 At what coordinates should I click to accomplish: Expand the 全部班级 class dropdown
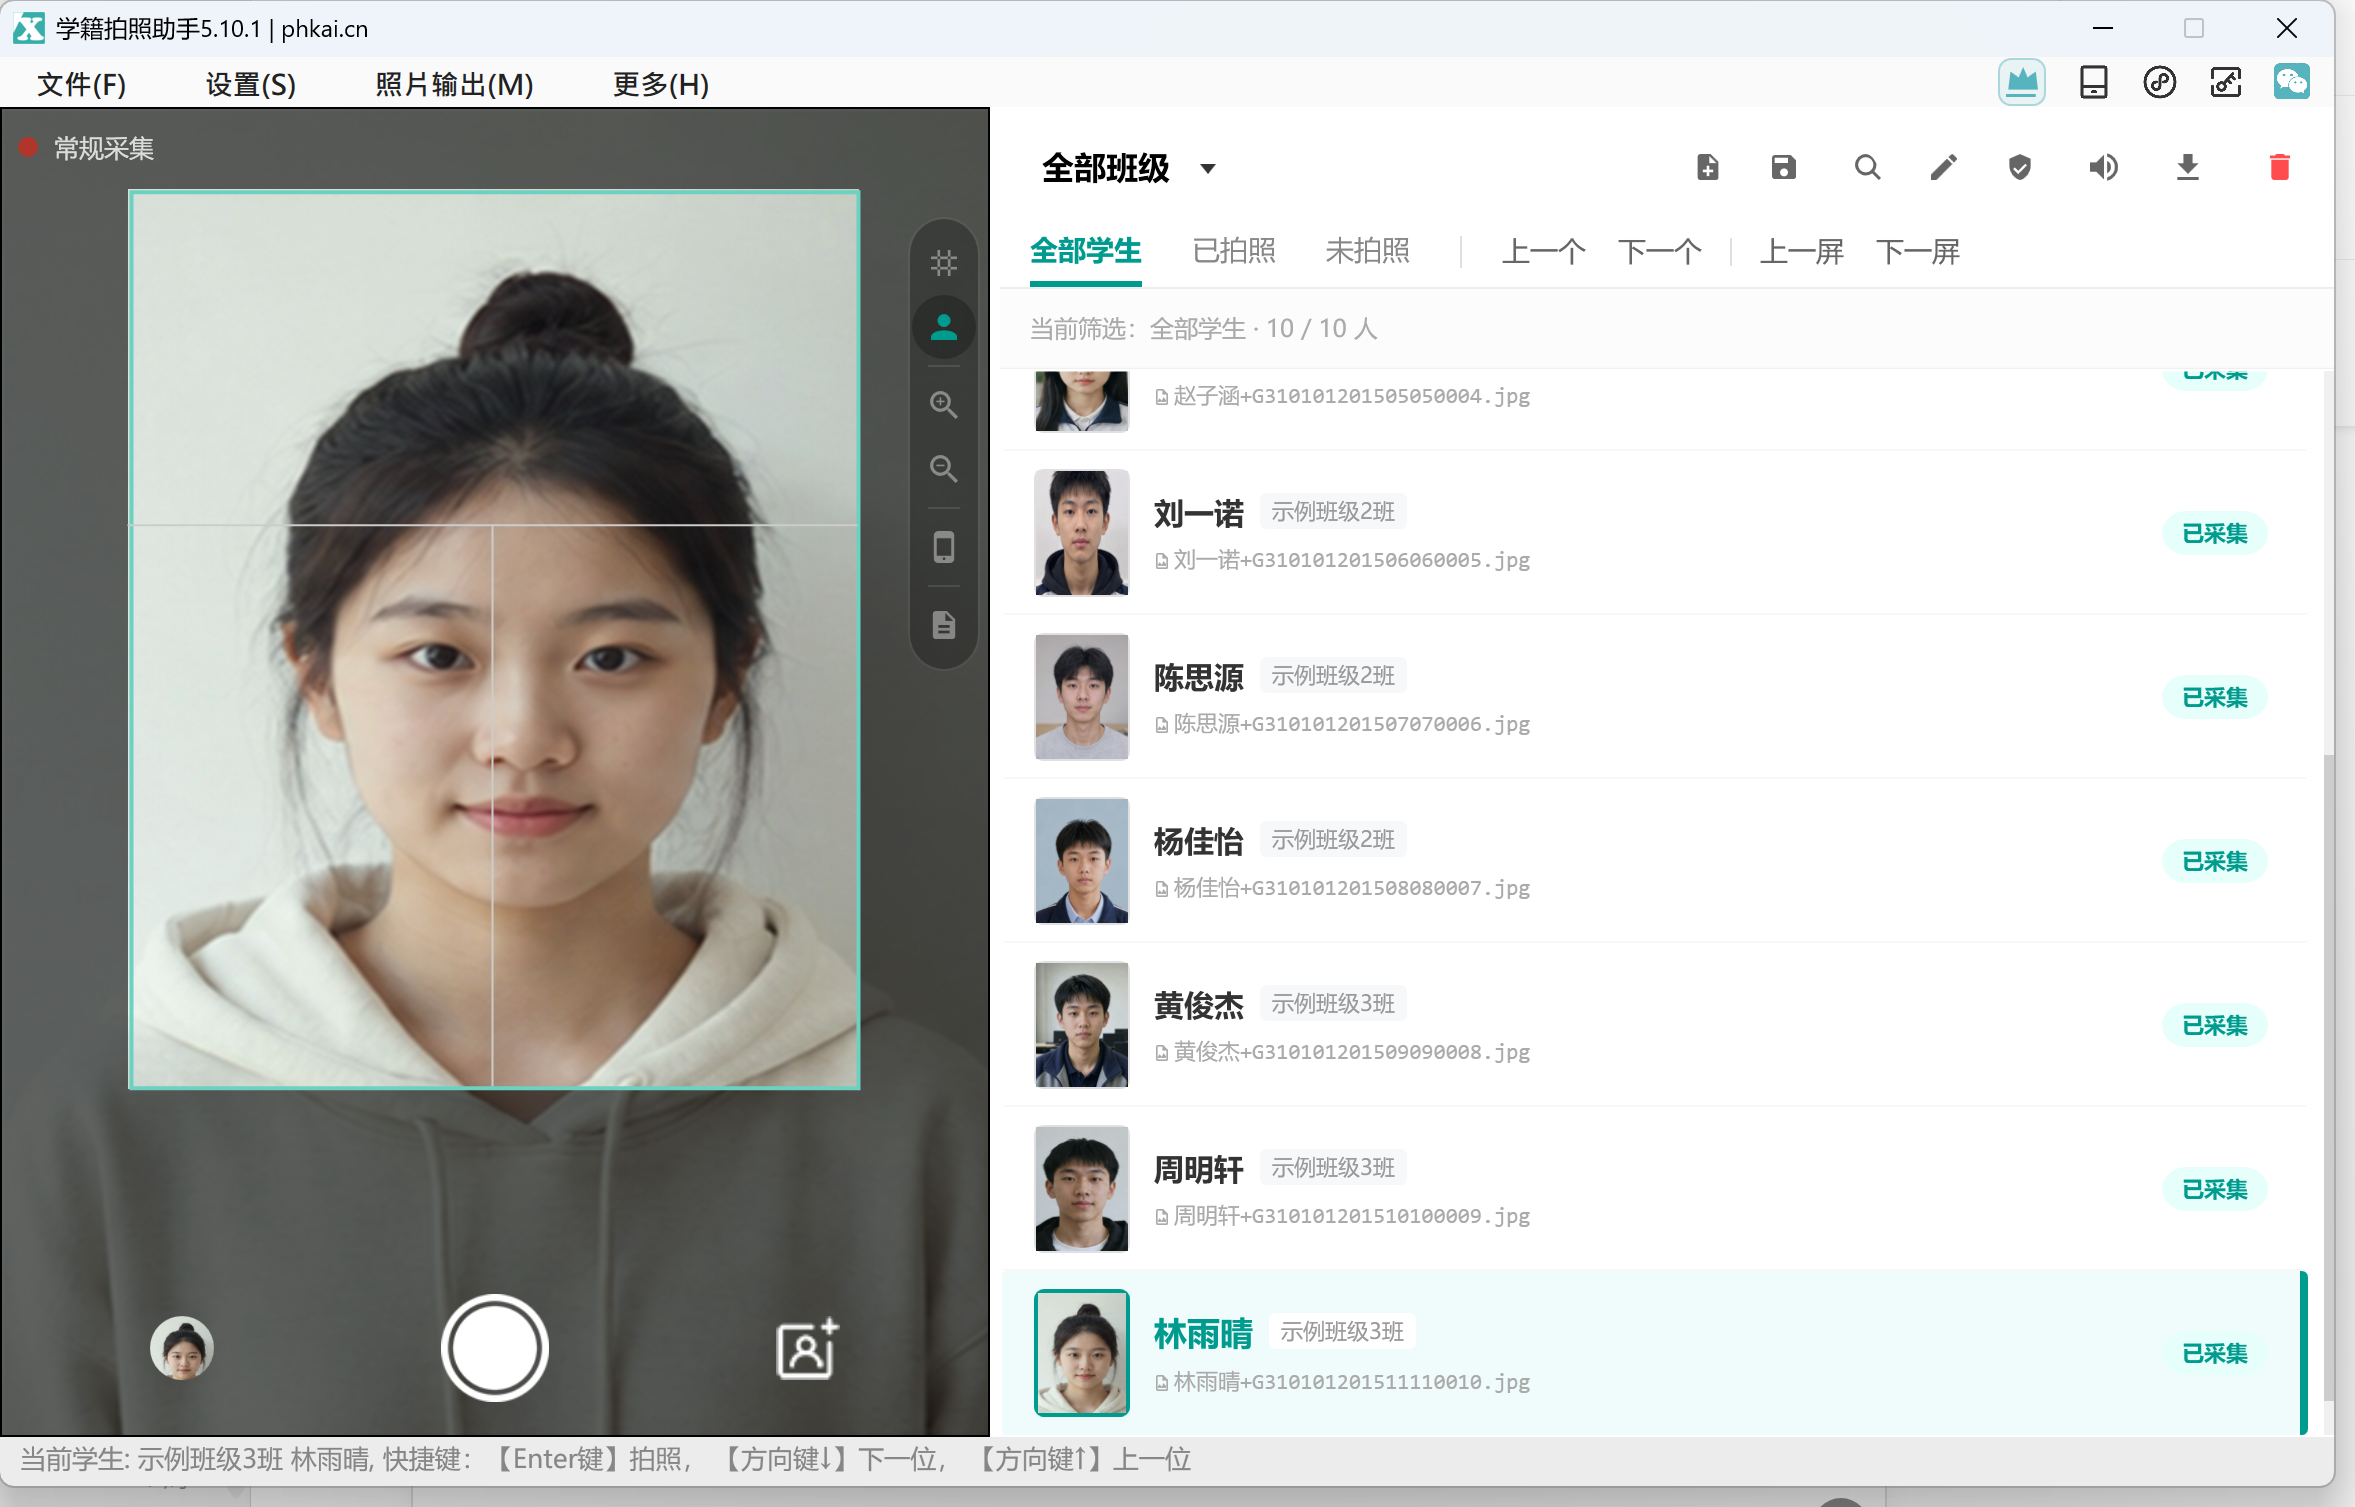pos(1129,168)
